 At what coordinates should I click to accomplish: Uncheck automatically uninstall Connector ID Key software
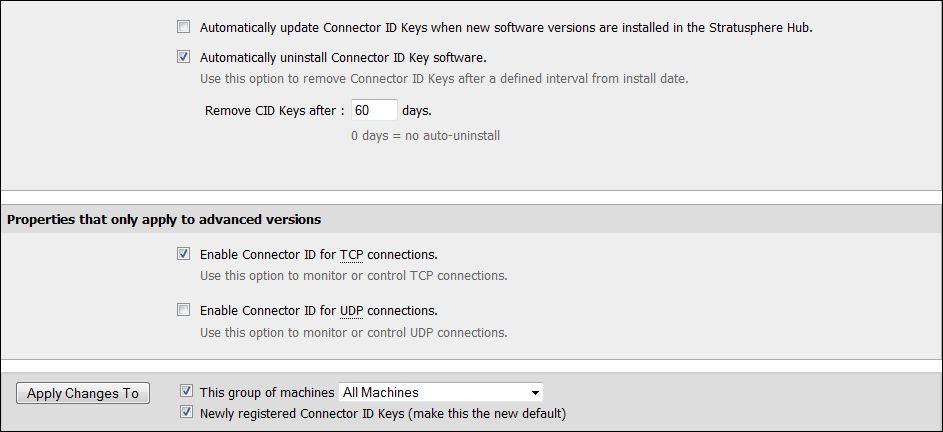tap(183, 57)
